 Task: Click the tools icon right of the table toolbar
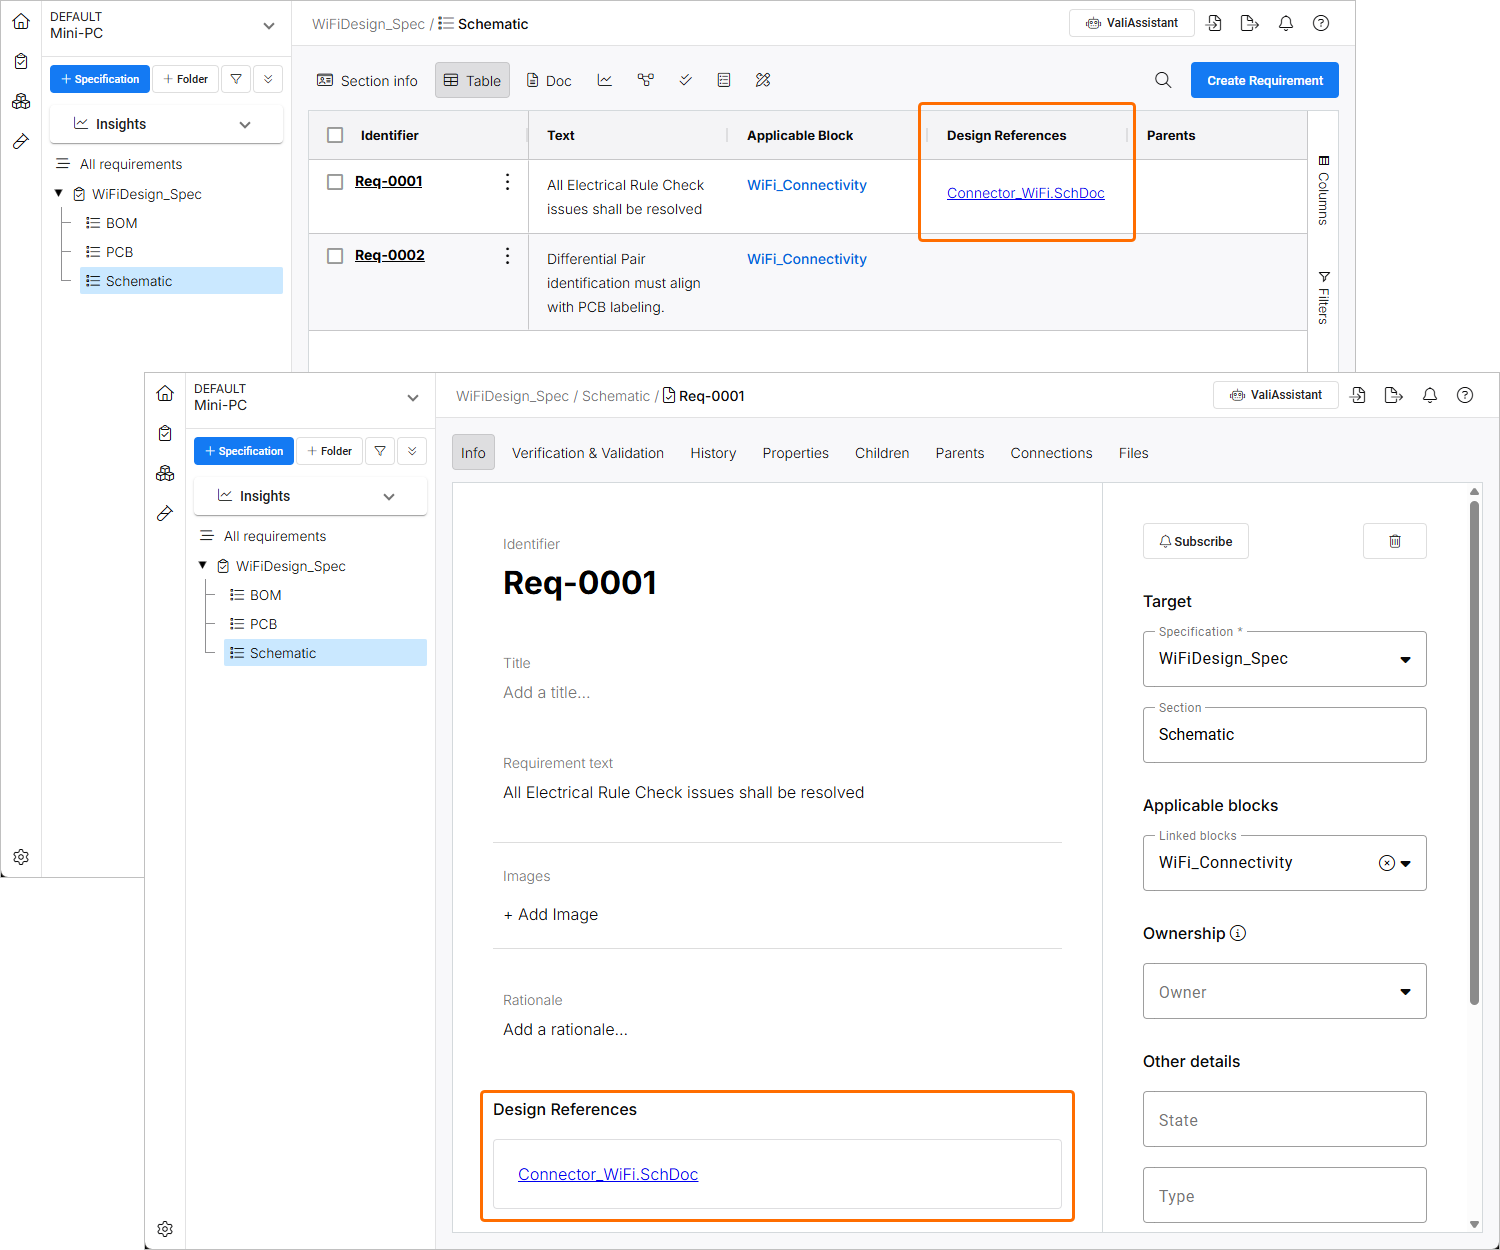763,80
